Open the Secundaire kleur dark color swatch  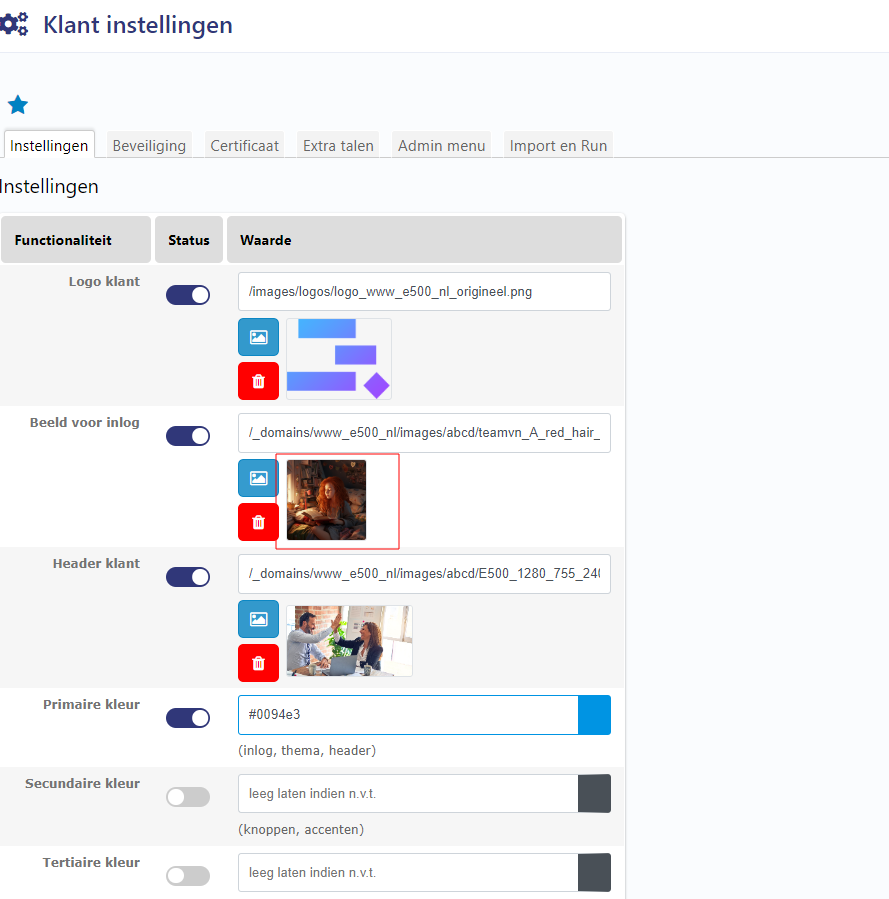pos(594,794)
